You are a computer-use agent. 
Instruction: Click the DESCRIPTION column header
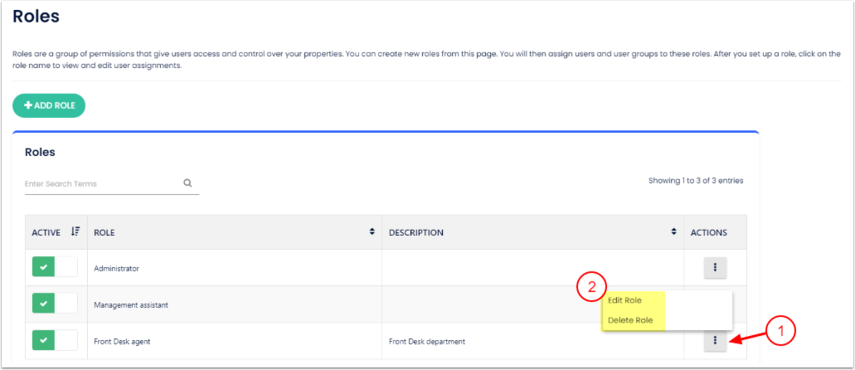pyautogui.click(x=416, y=233)
